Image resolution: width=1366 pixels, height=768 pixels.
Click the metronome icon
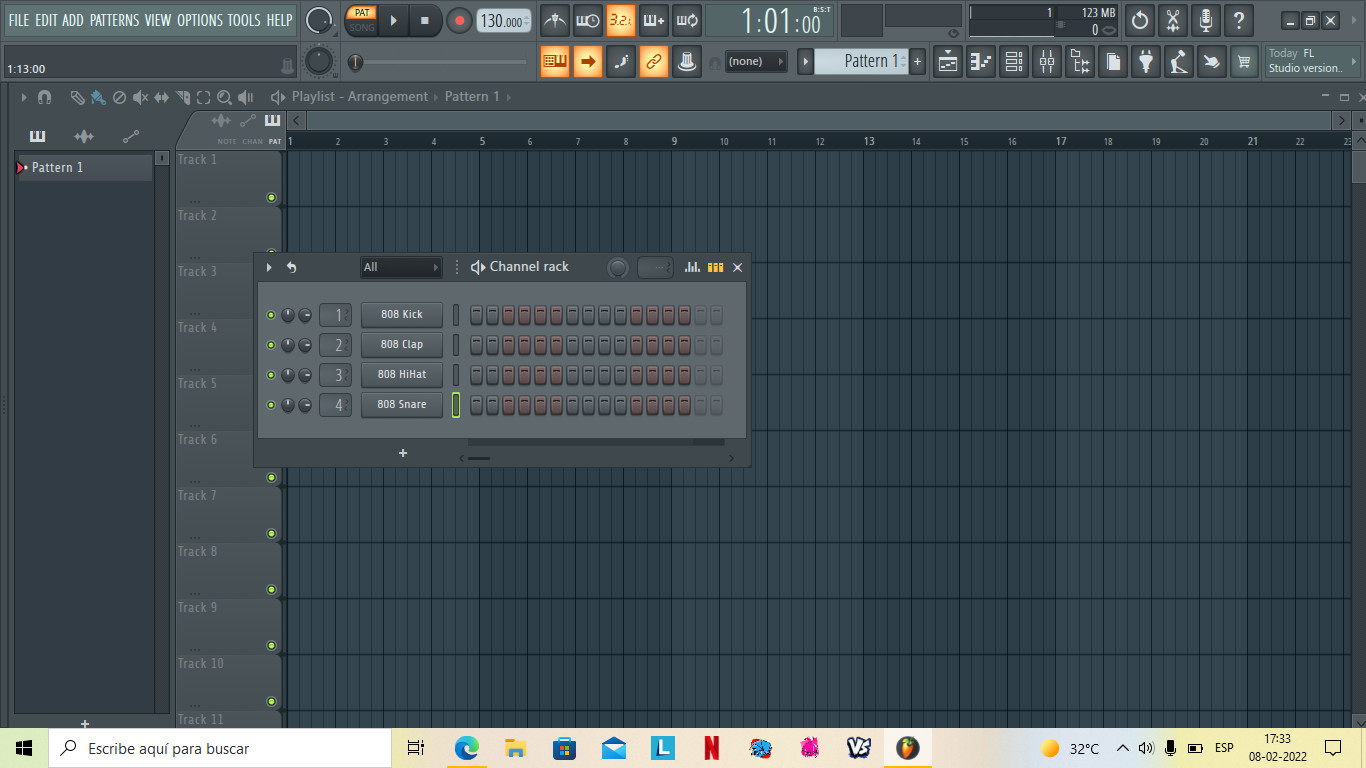tap(555, 20)
